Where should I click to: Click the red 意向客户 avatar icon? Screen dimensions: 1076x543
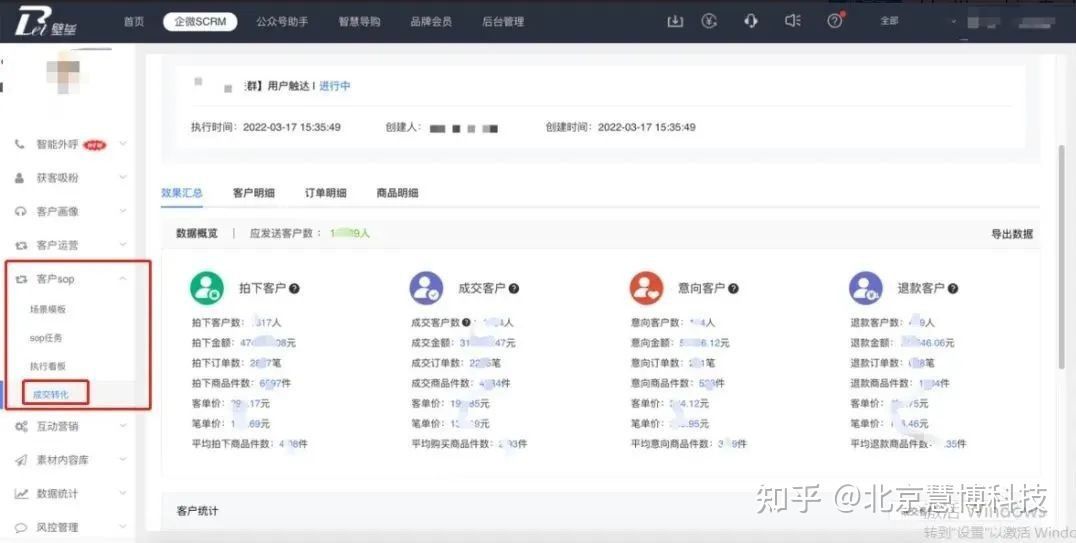[x=646, y=288]
